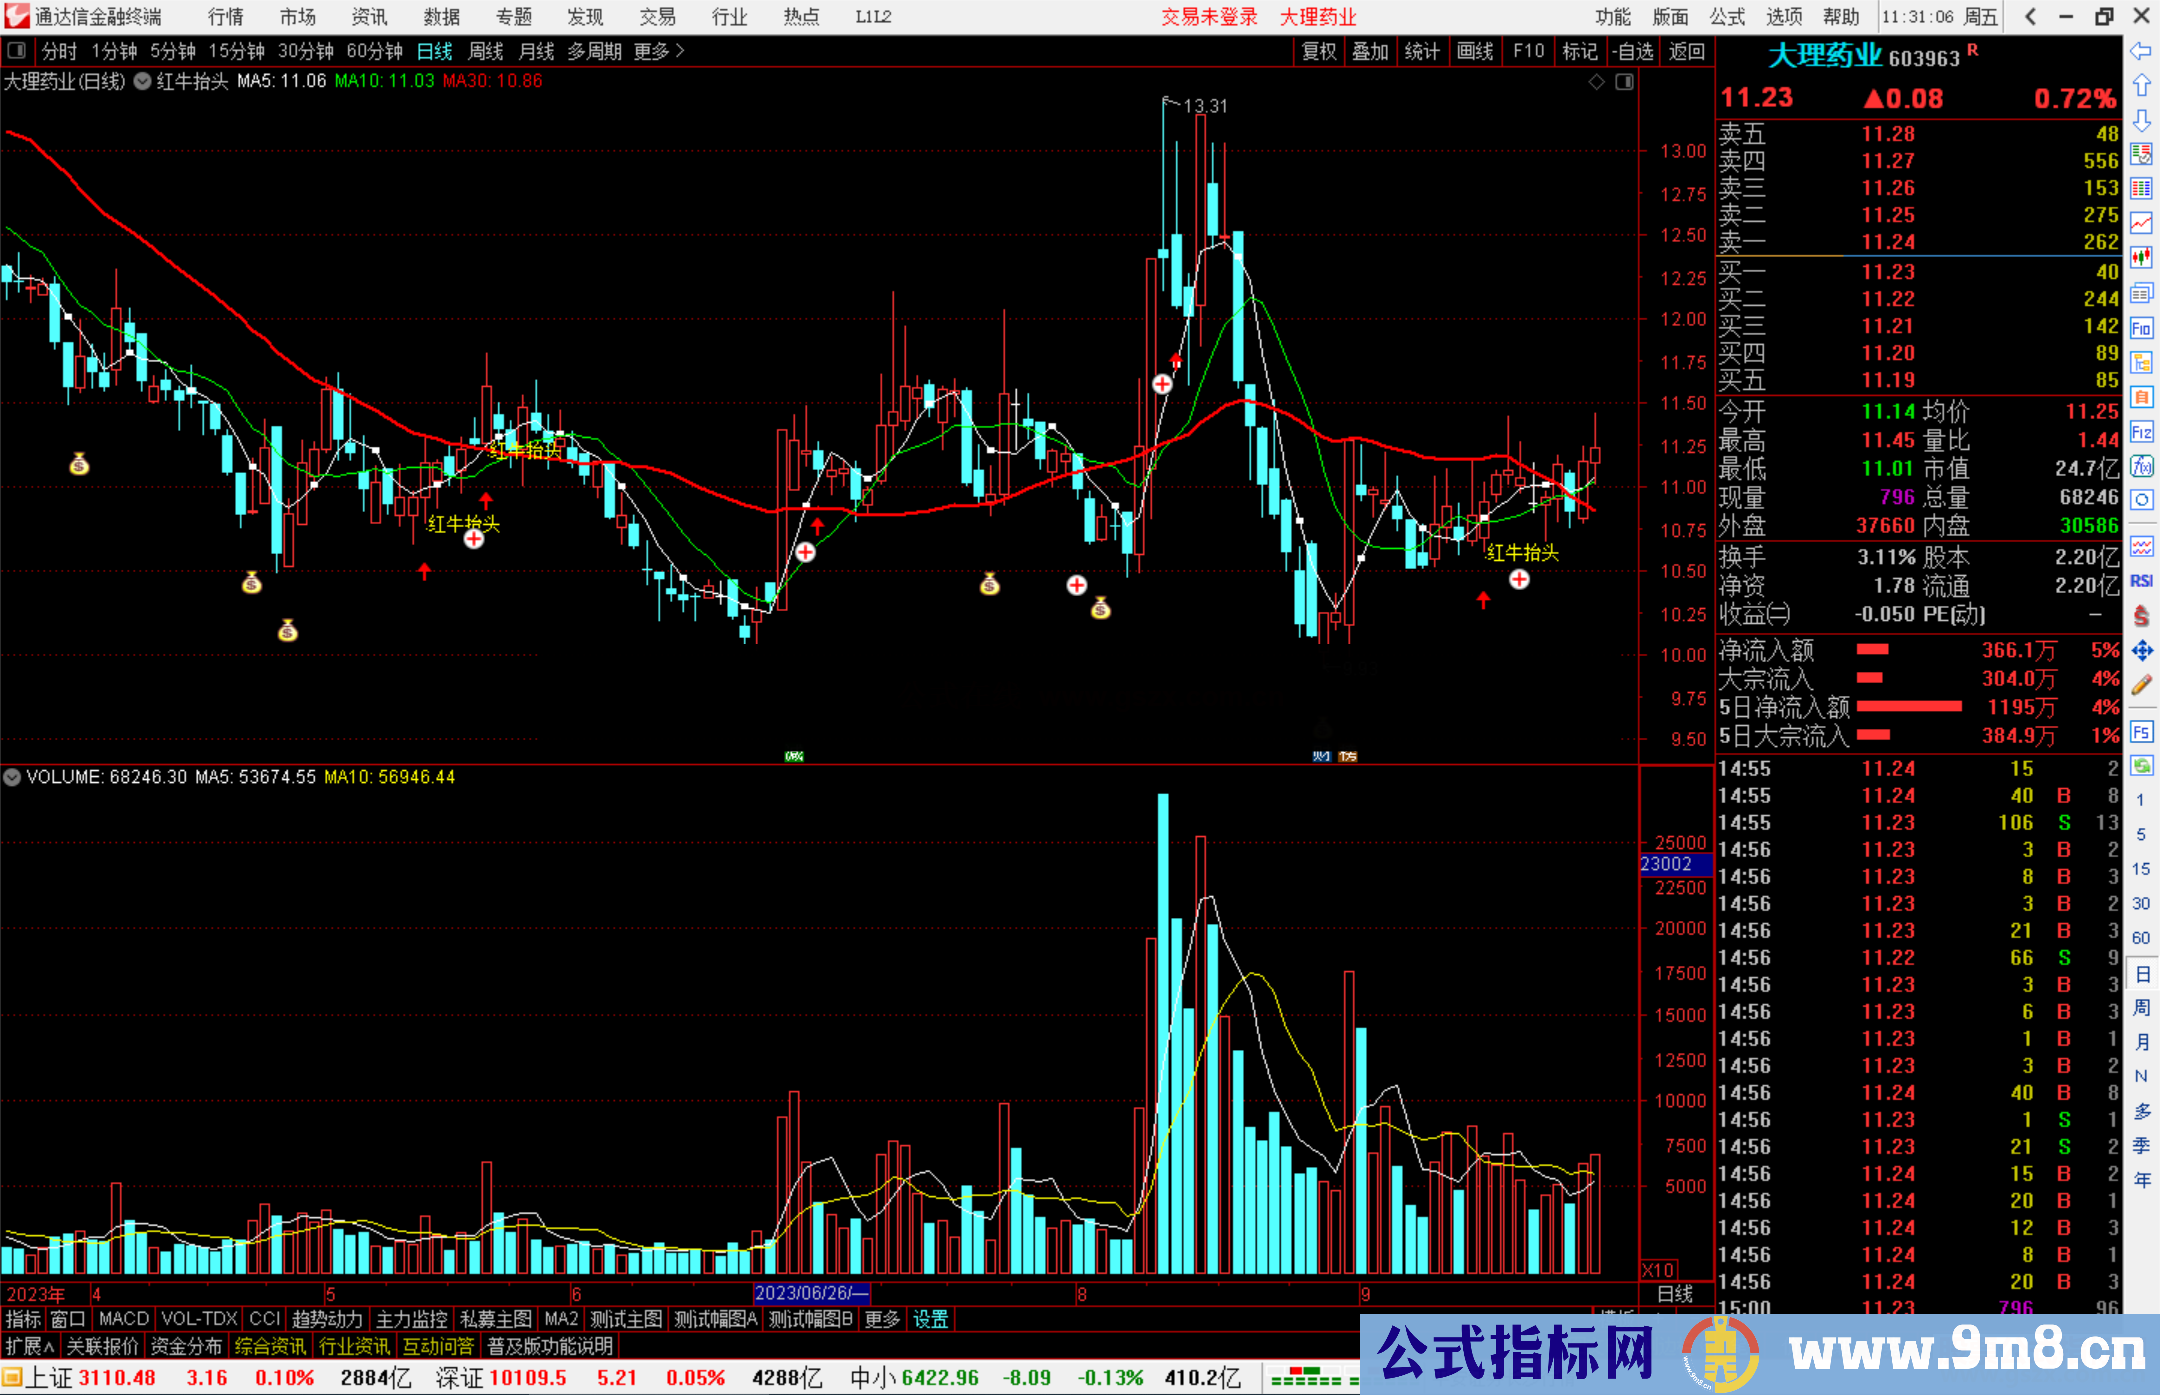
Task: Select the pencil drawing tool icon
Action: point(2141,685)
